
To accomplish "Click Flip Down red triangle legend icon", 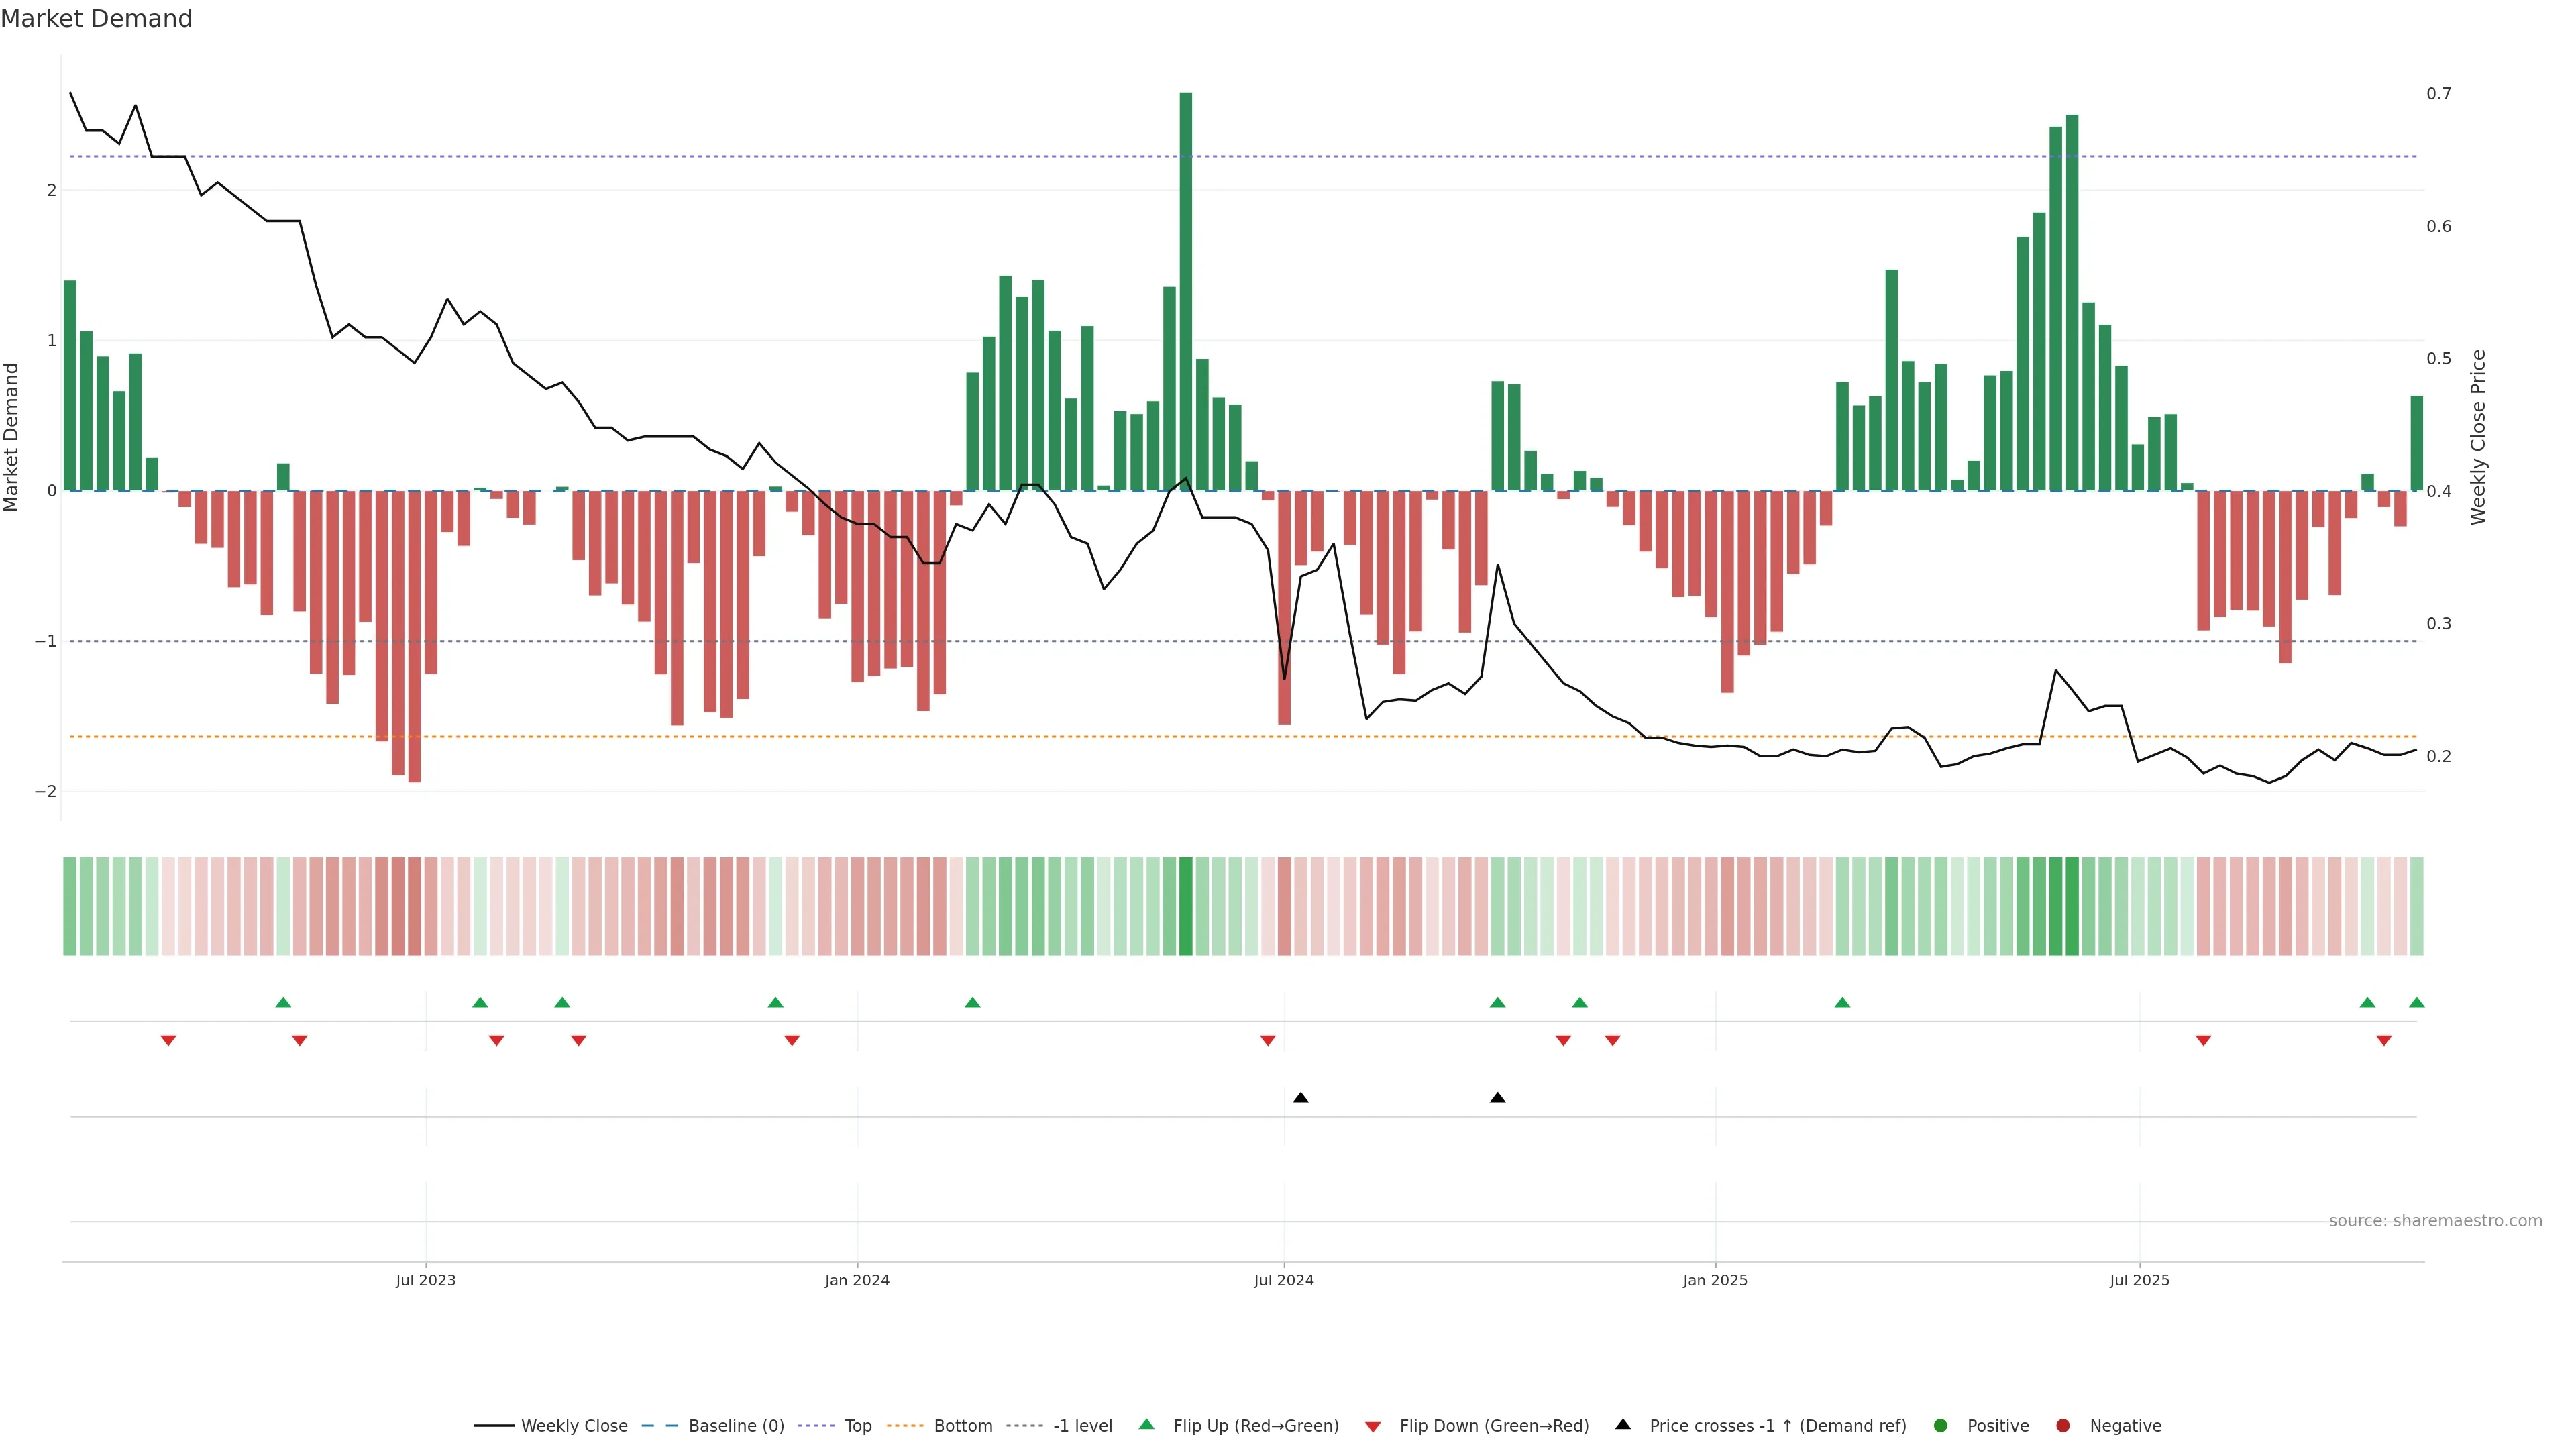I will (1373, 1426).
